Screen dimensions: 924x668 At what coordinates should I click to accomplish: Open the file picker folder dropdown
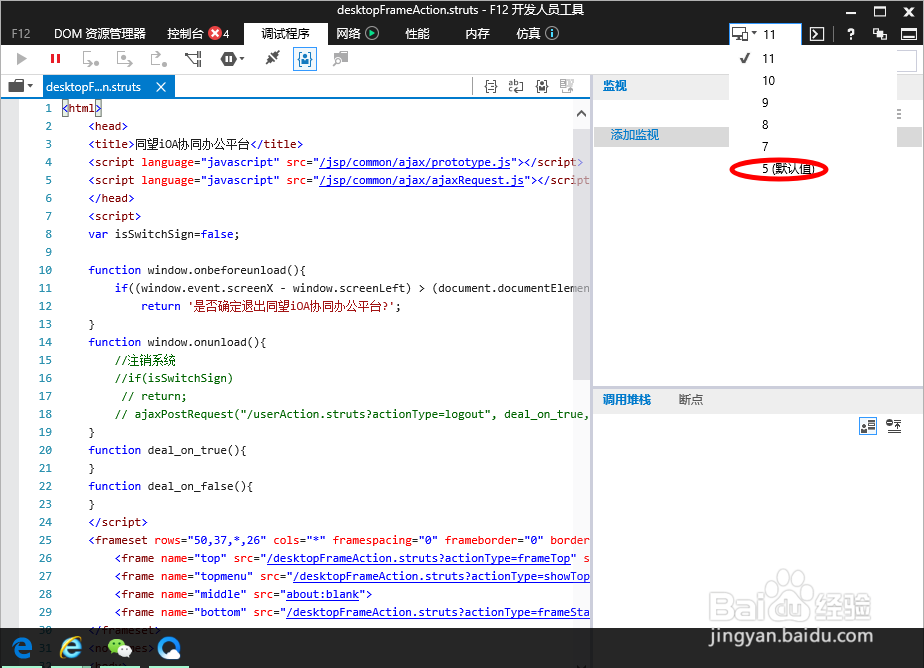pos(21,87)
